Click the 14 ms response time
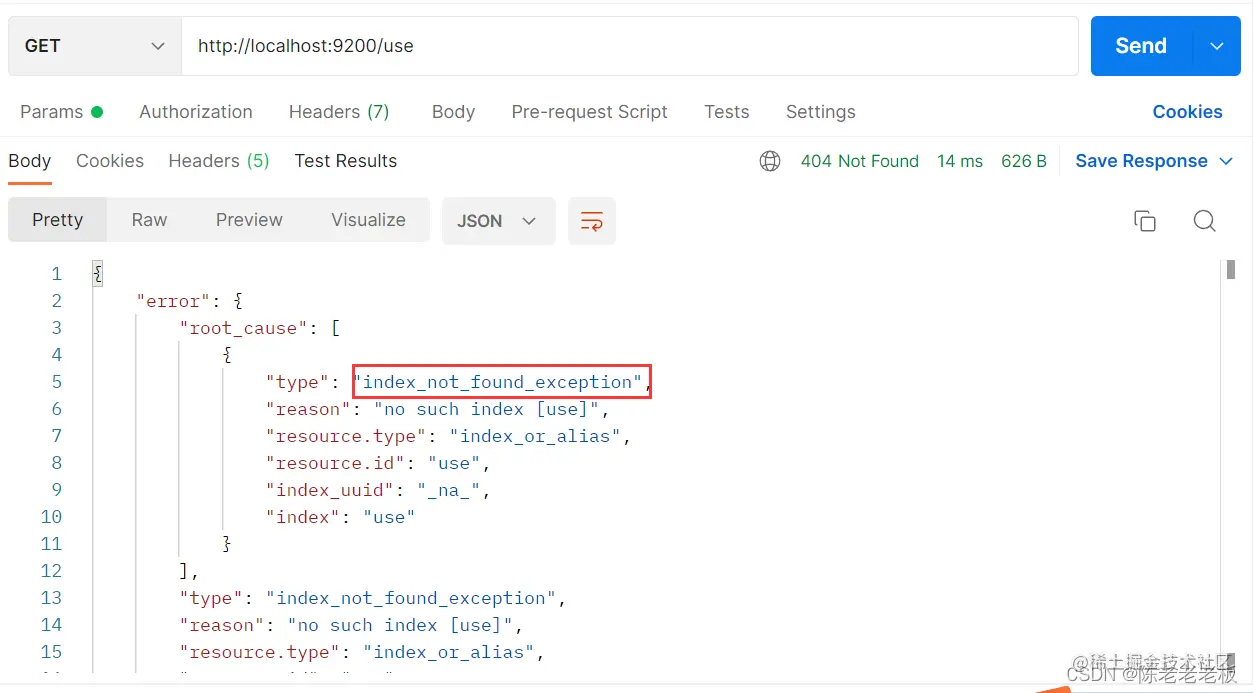 pos(960,161)
